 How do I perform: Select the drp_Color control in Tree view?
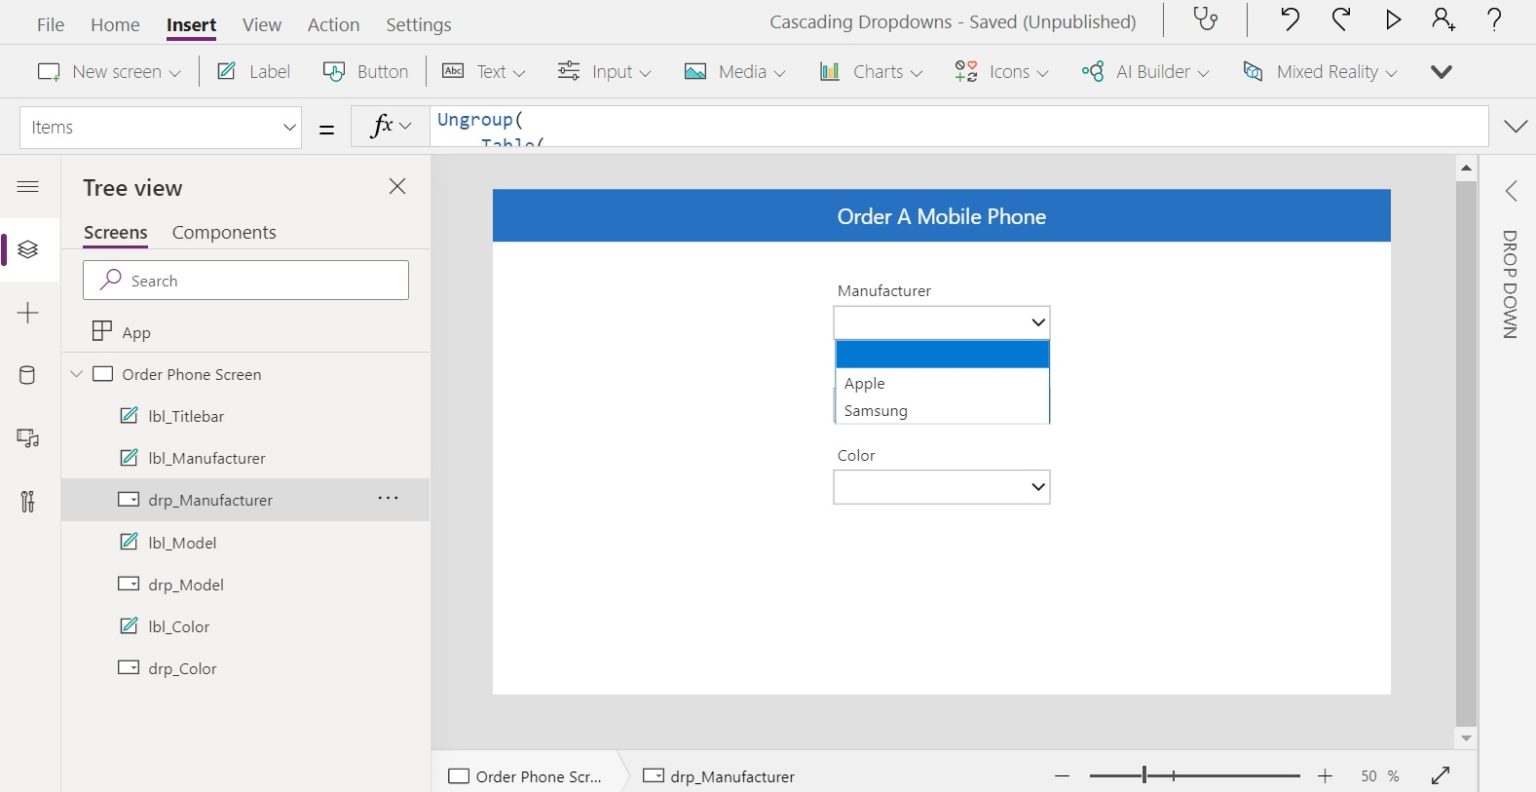click(x=182, y=668)
